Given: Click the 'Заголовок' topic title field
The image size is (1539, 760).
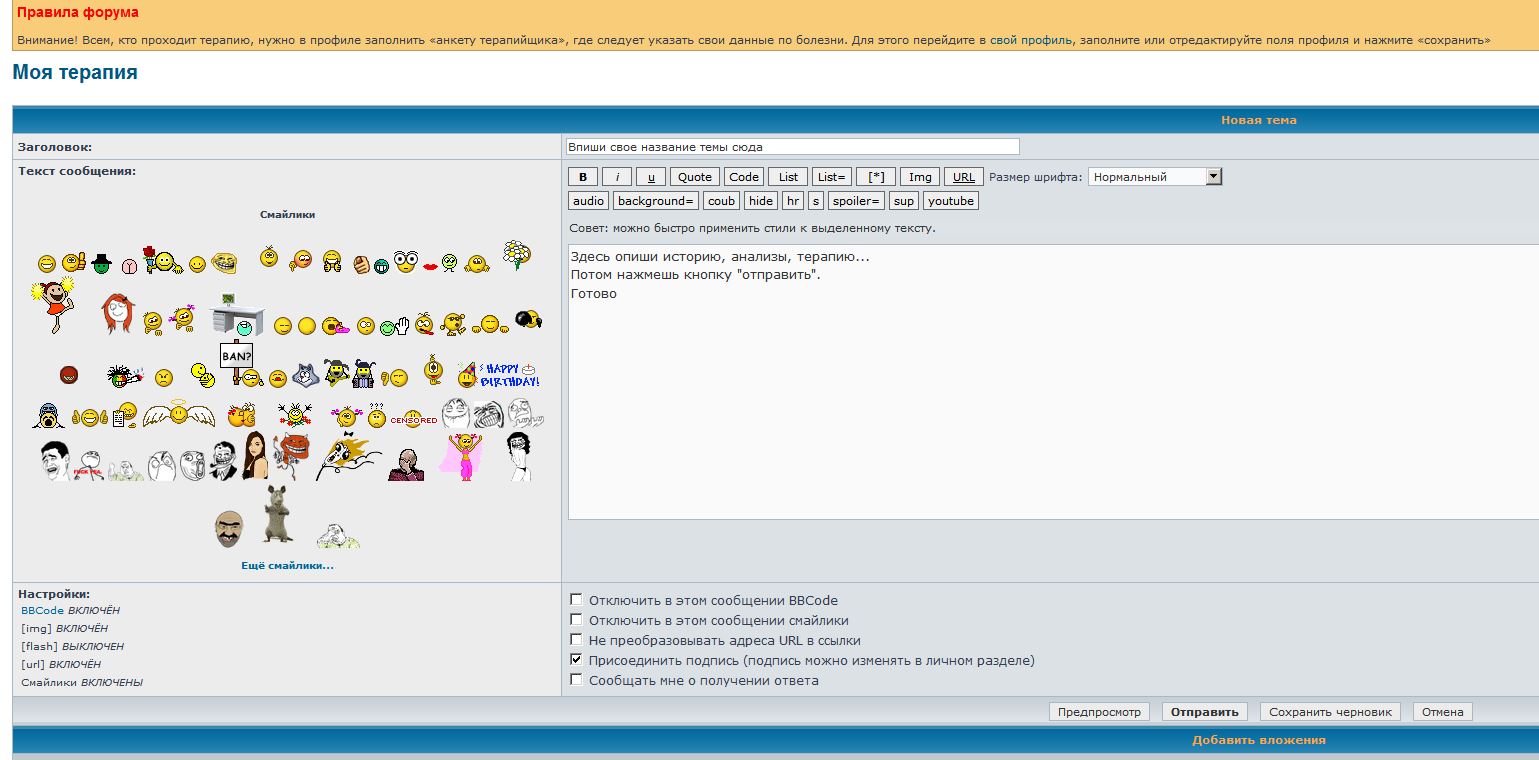Looking at the screenshot, I should 791,147.
